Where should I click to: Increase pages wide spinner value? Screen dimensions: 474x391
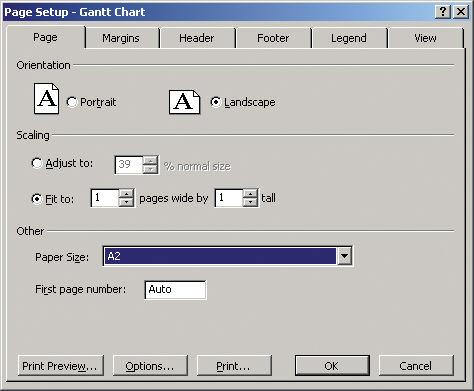click(126, 194)
